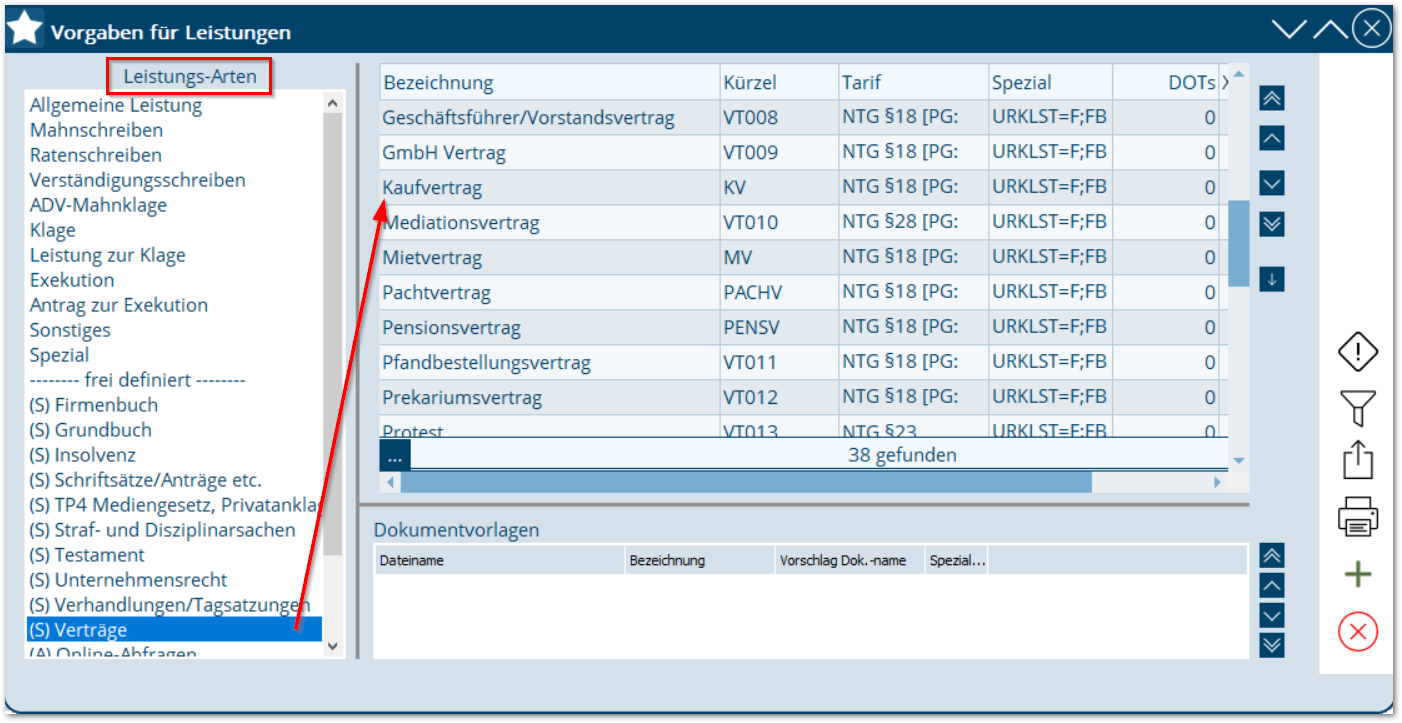
Task: Select '(S) Grundbuch' entry
Action: [91, 430]
